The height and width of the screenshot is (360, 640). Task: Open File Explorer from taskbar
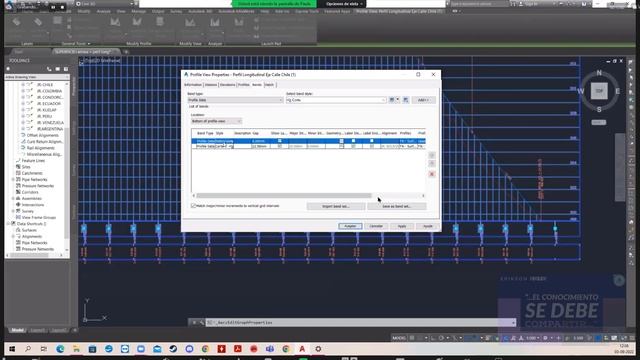[x=76, y=349]
